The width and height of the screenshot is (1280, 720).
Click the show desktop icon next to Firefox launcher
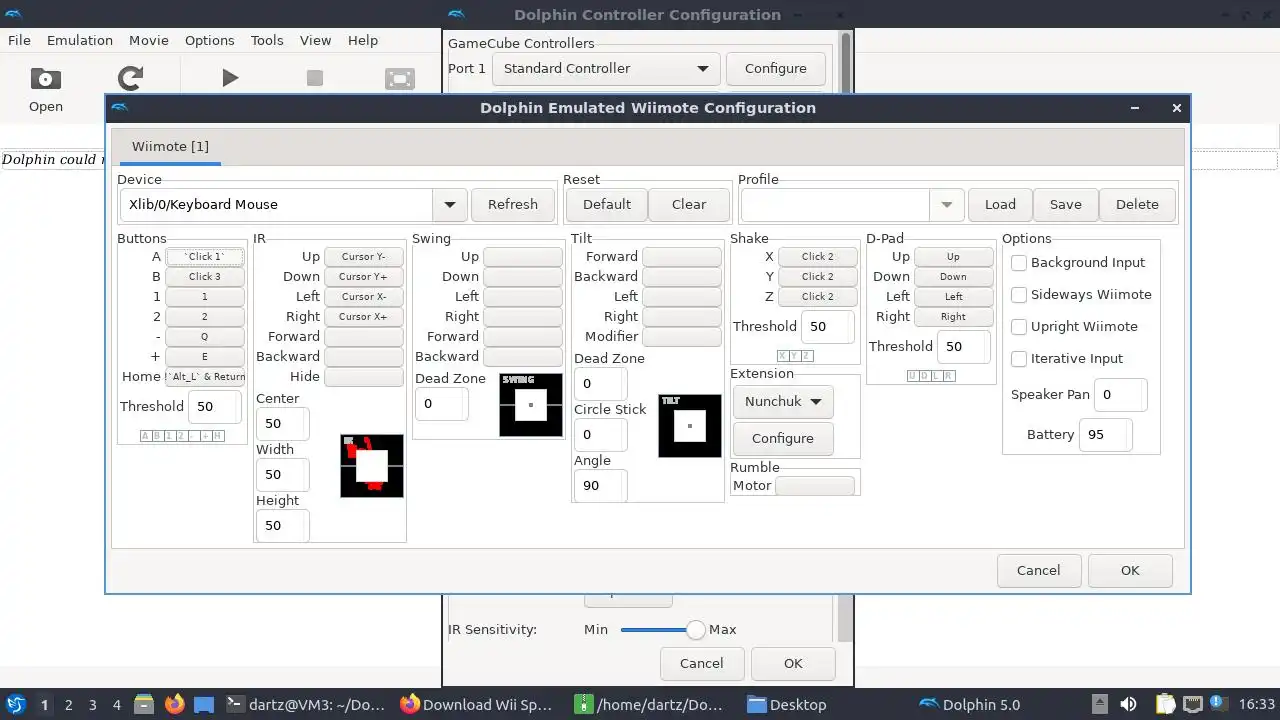pos(204,704)
